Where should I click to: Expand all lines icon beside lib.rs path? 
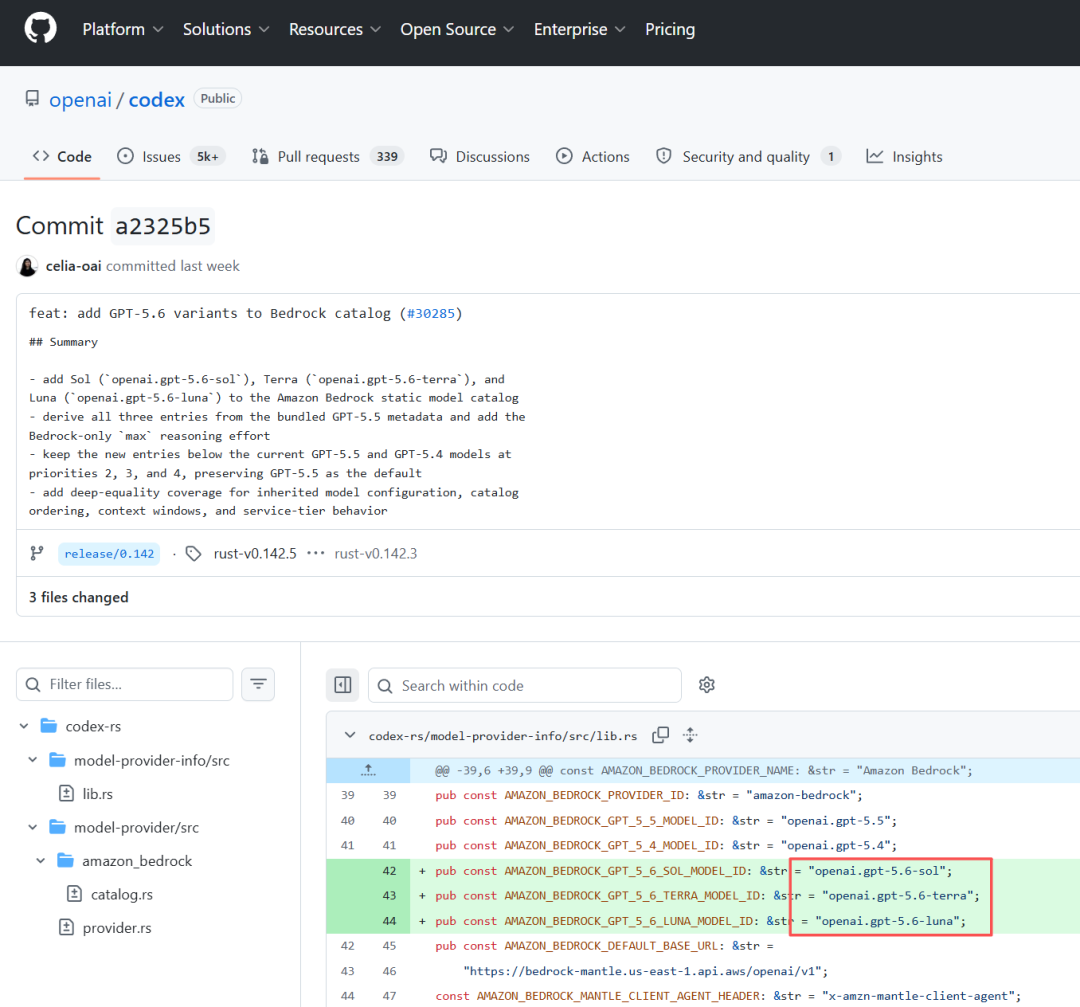(690, 735)
